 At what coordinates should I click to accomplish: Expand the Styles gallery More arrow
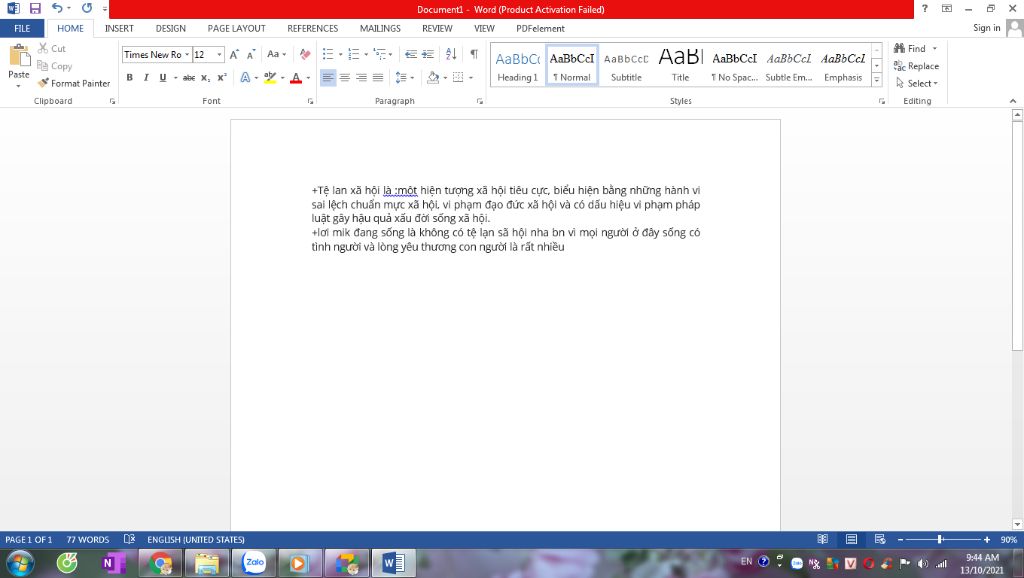click(x=876, y=80)
